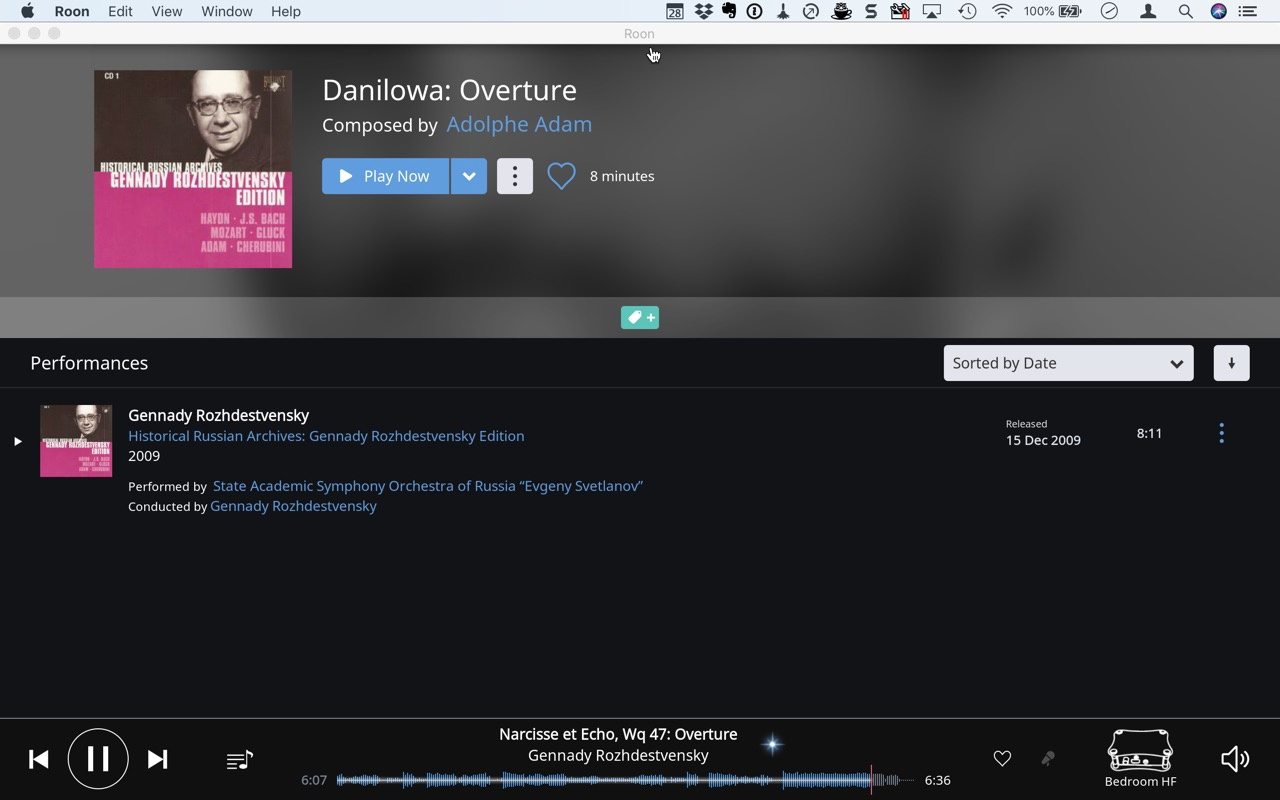The height and width of the screenshot is (800, 1280).
Task: Open the volume speaker control
Action: [1235, 759]
